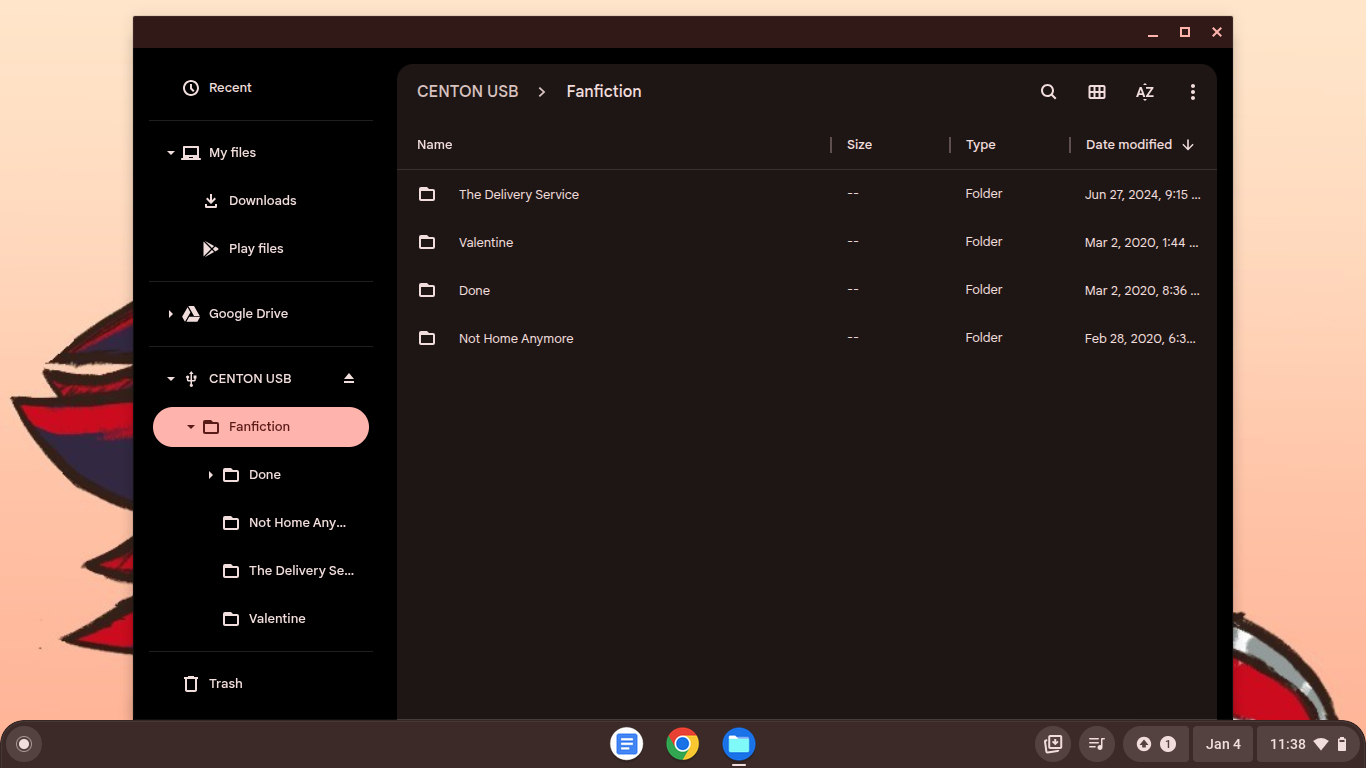This screenshot has width=1366, height=768.
Task: Open the media controls icon in shelf
Action: [1097, 744]
